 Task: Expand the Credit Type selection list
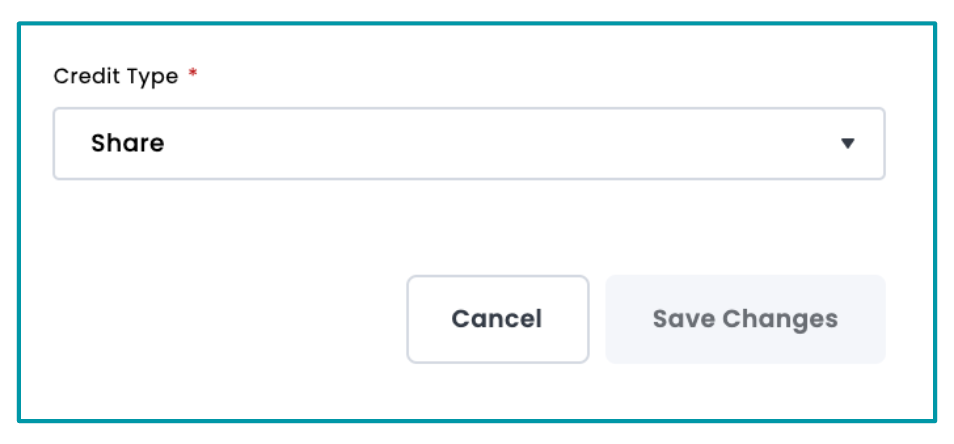[x=468, y=144]
